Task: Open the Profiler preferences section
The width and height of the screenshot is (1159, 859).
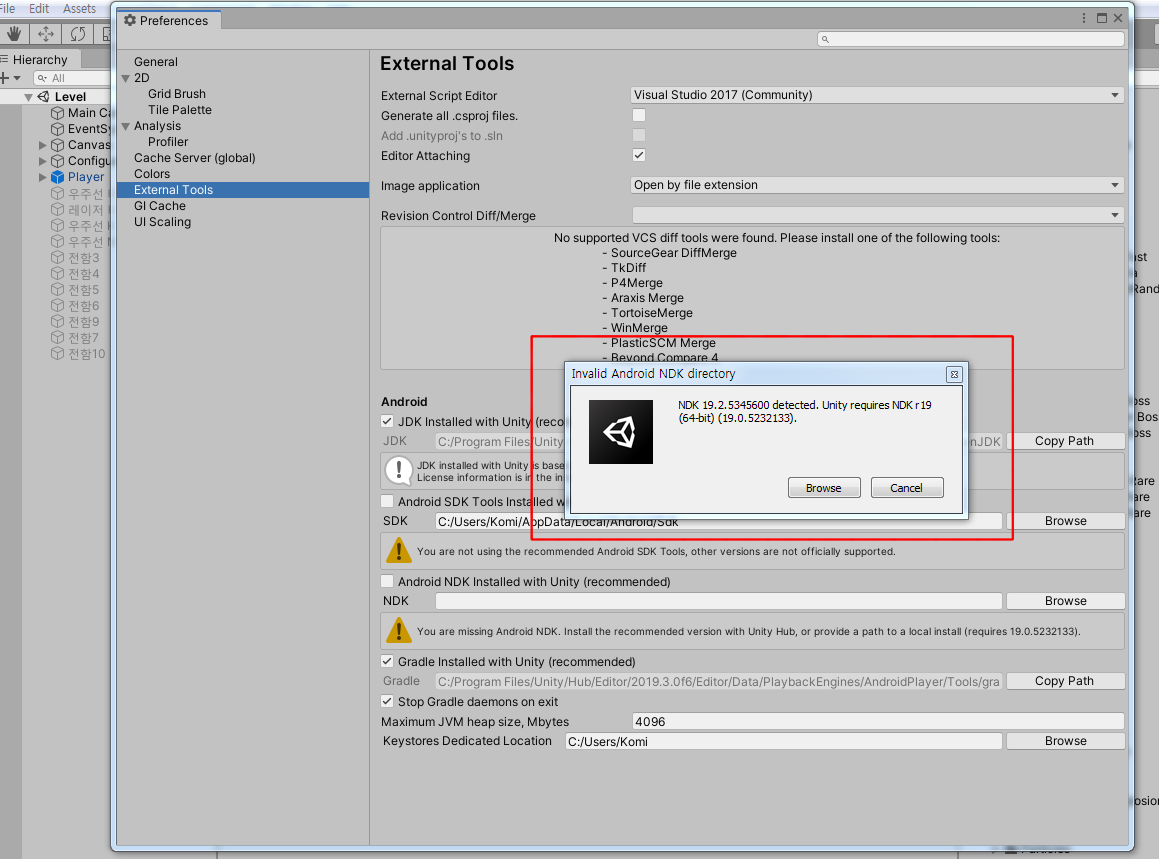Action: tap(168, 142)
